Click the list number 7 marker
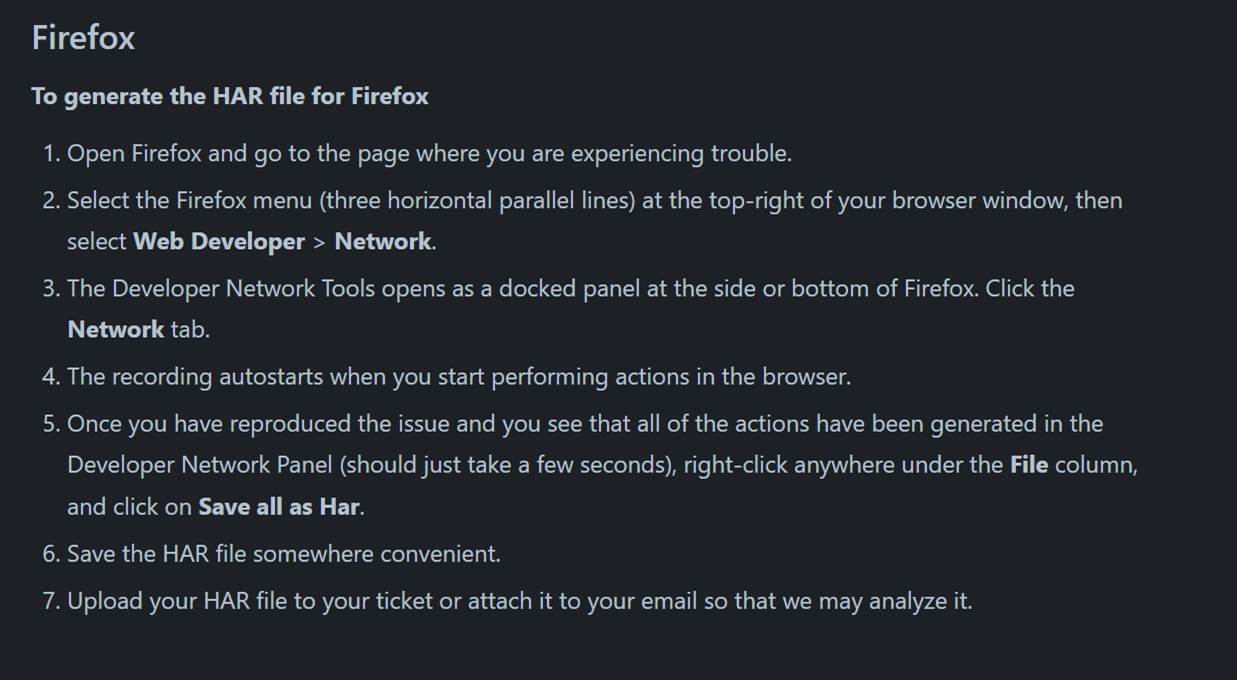This screenshot has width=1237, height=680. [x=52, y=601]
